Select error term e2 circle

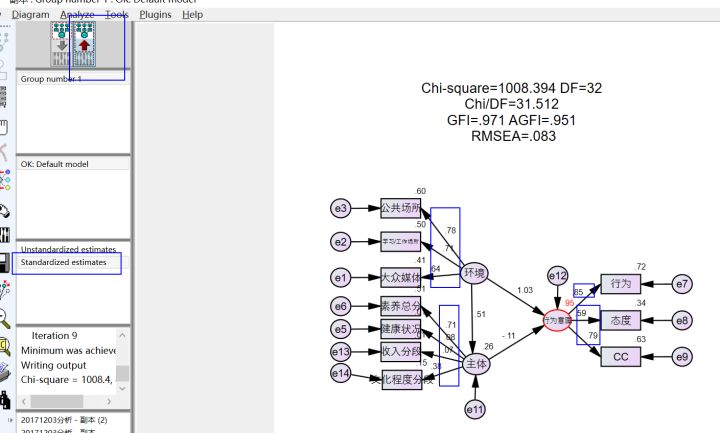341,242
